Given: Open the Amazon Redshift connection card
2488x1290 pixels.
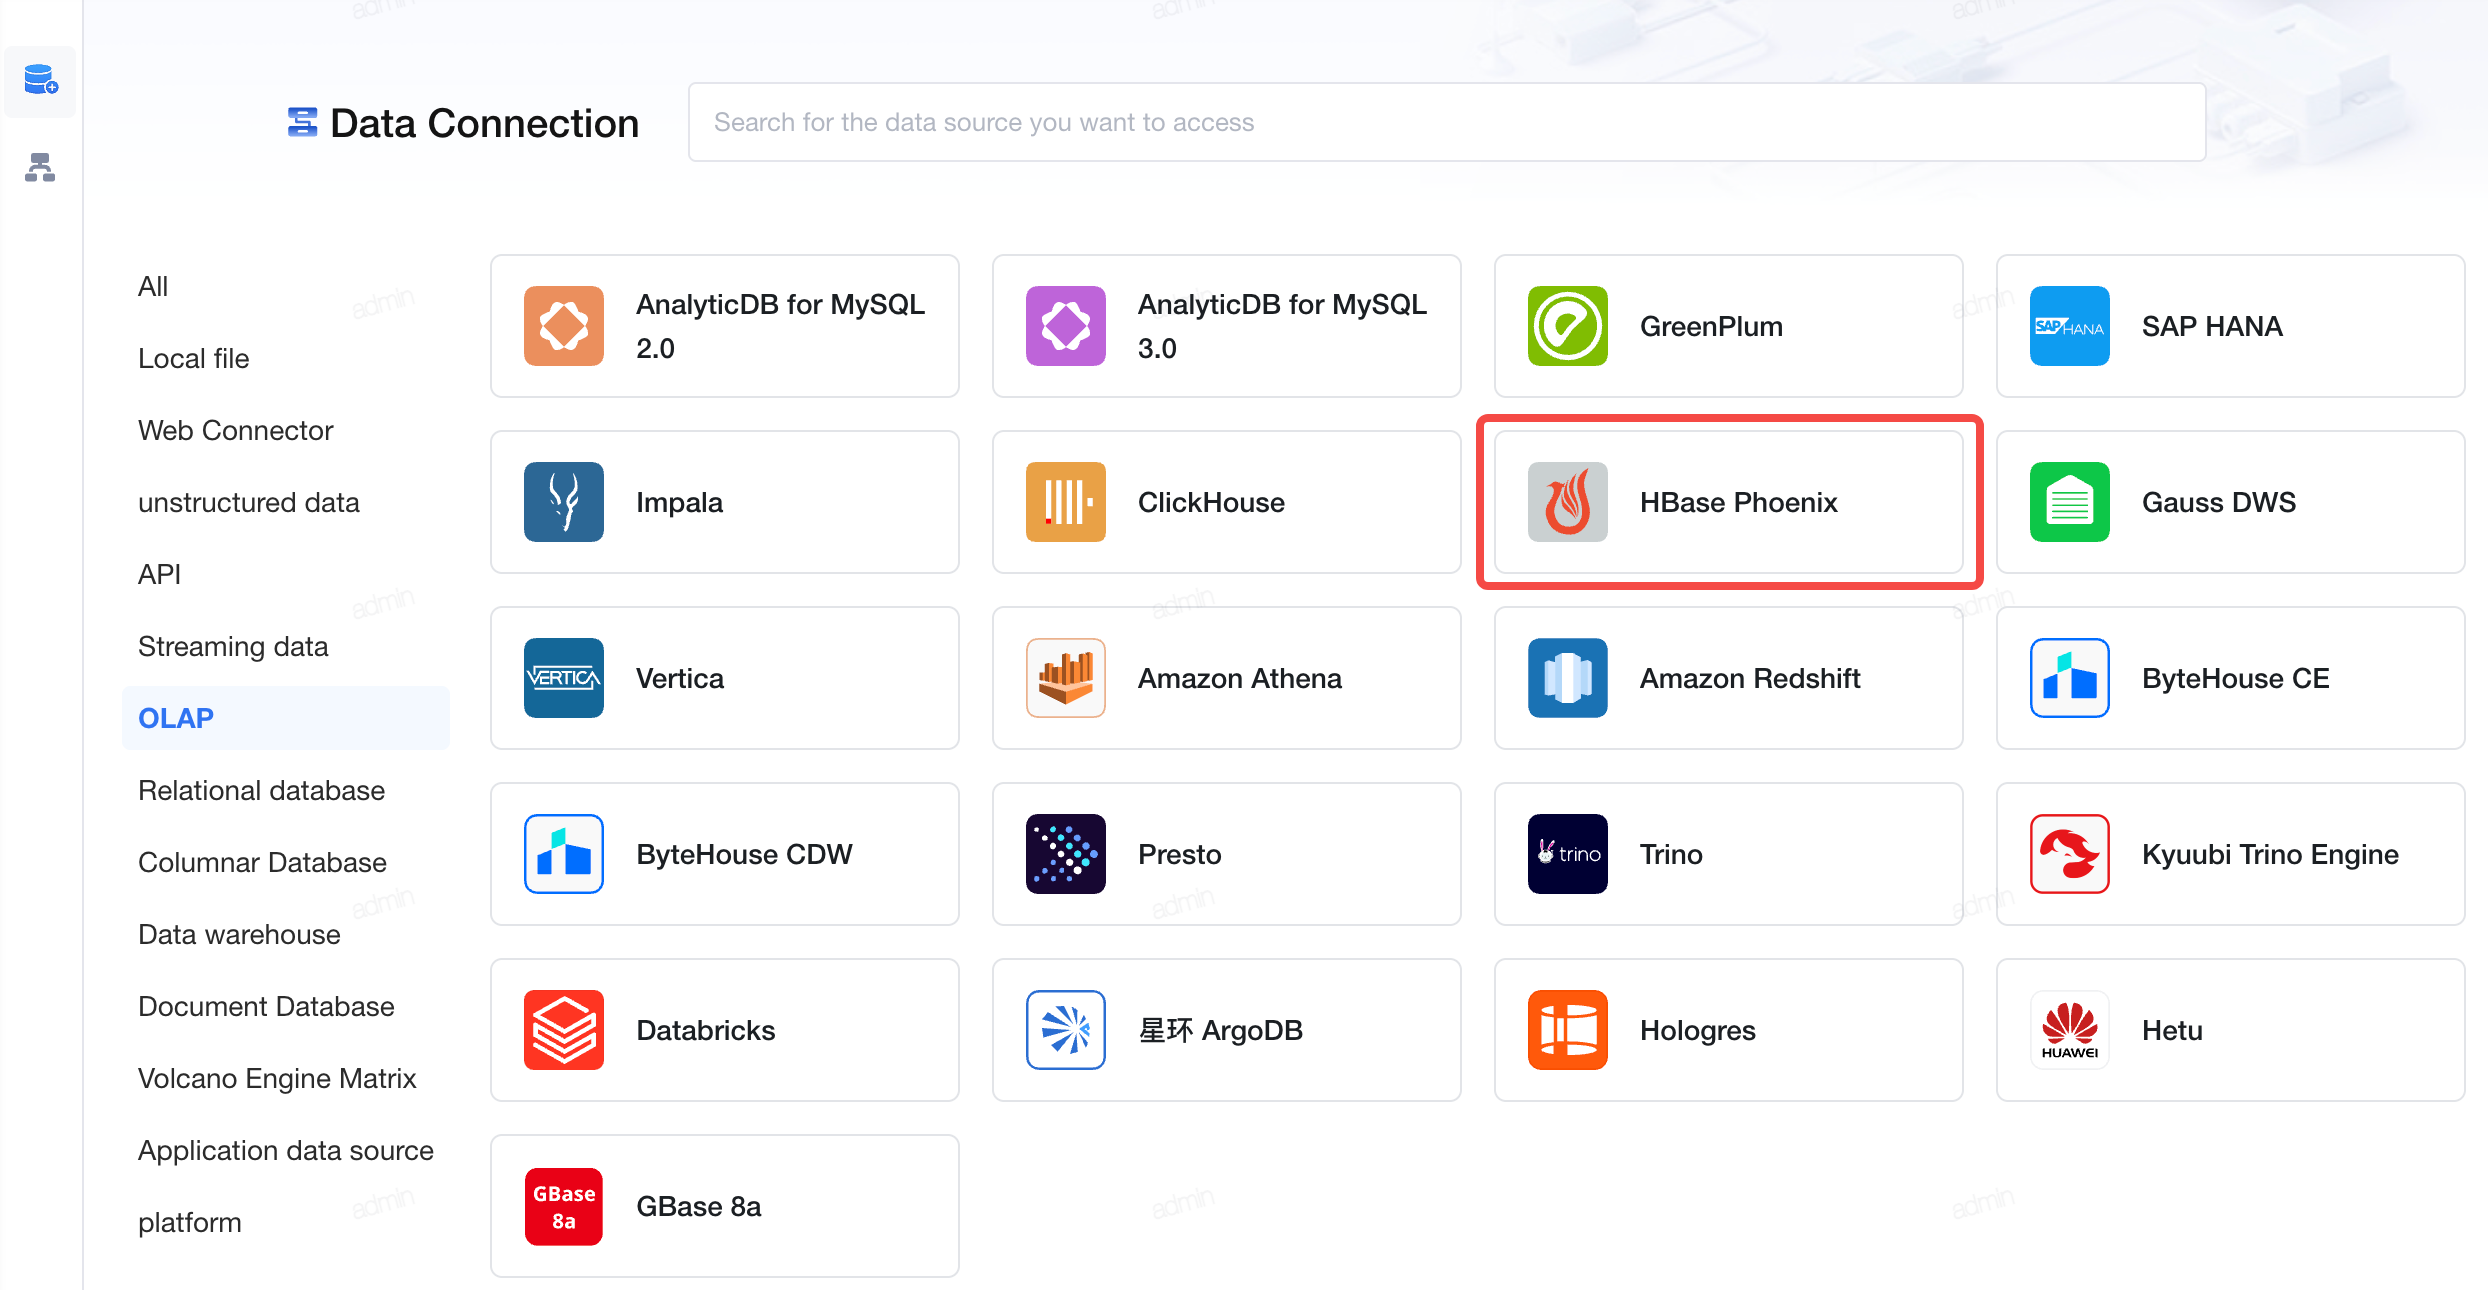Looking at the screenshot, I should (1728, 678).
